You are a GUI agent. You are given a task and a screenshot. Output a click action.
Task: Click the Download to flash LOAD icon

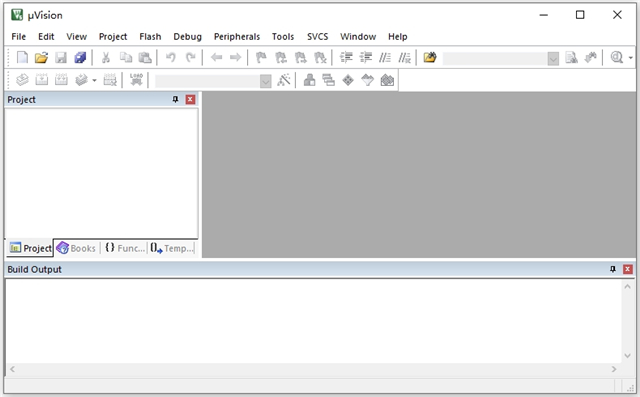[136, 80]
